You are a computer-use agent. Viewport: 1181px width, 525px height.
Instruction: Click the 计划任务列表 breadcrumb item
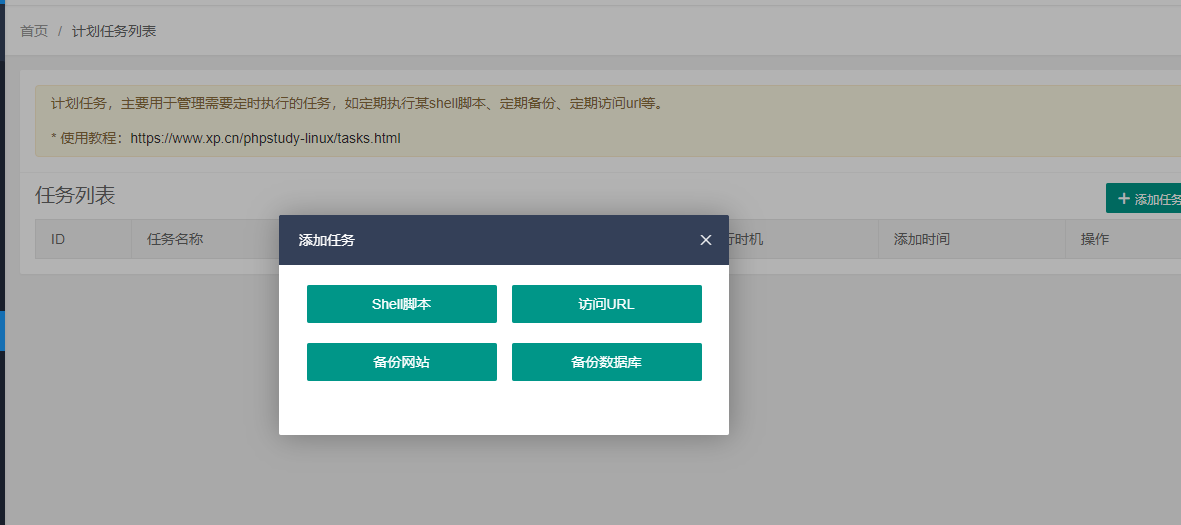114,31
